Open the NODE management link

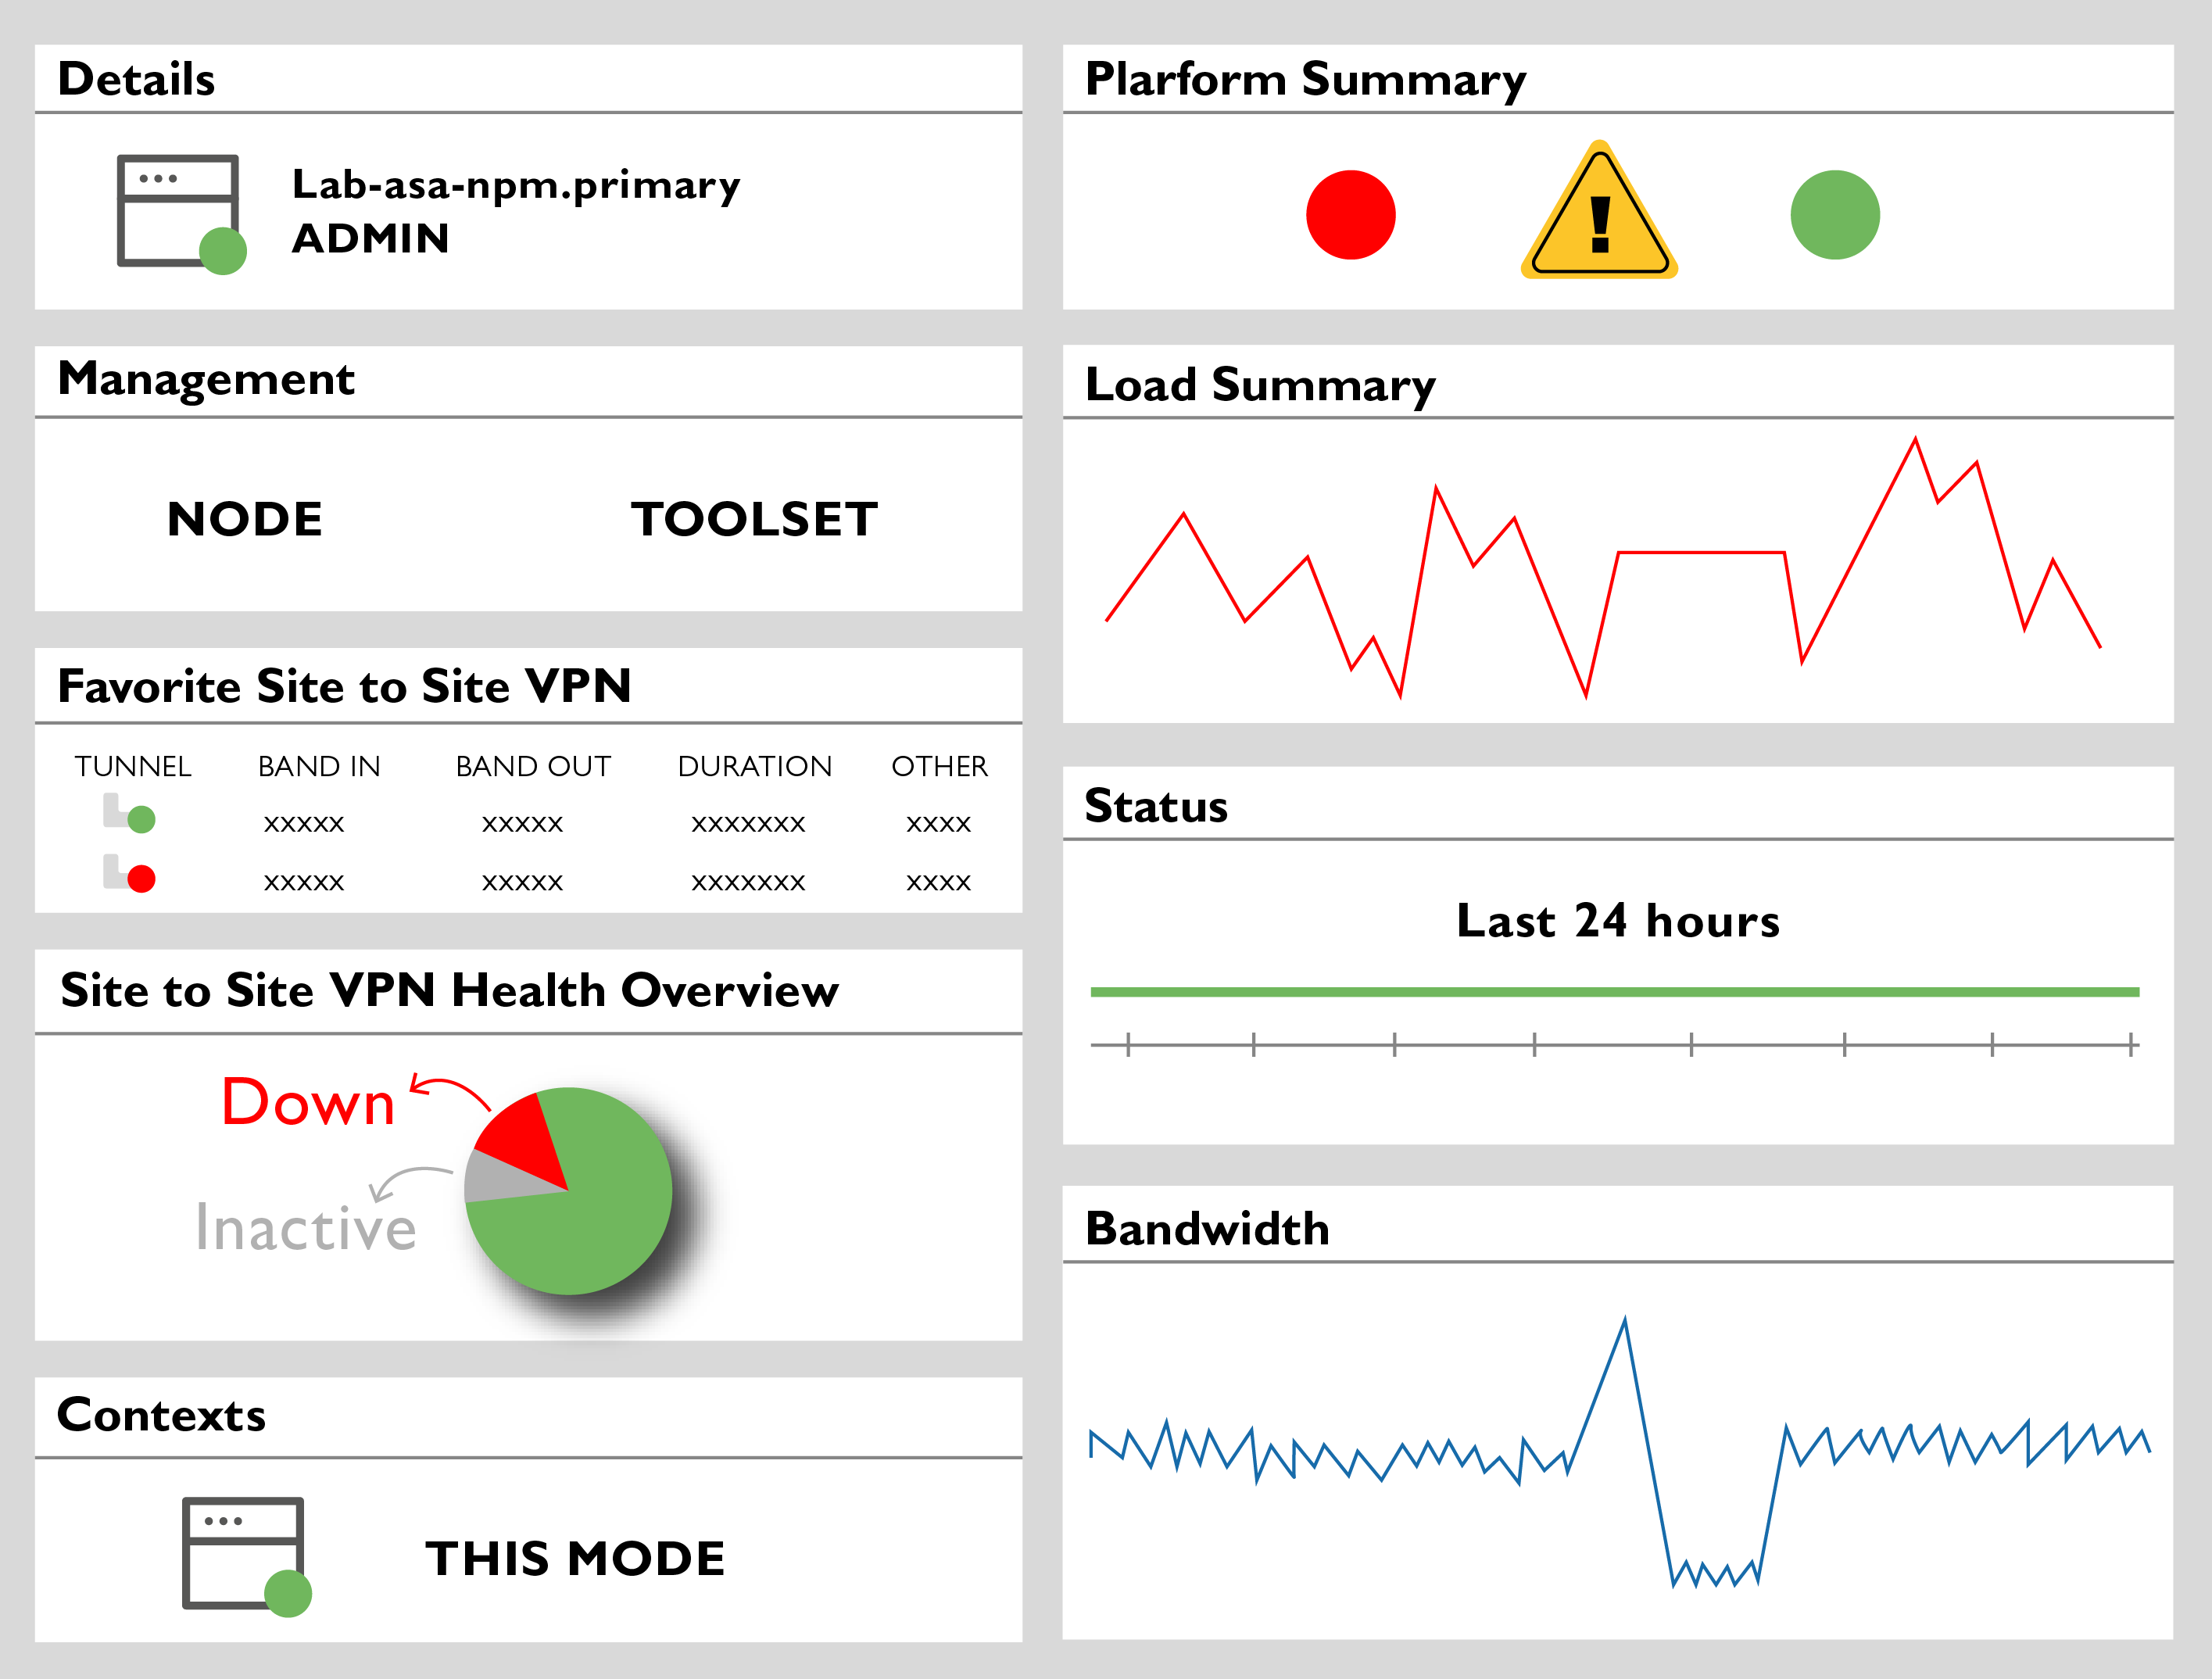tap(245, 519)
